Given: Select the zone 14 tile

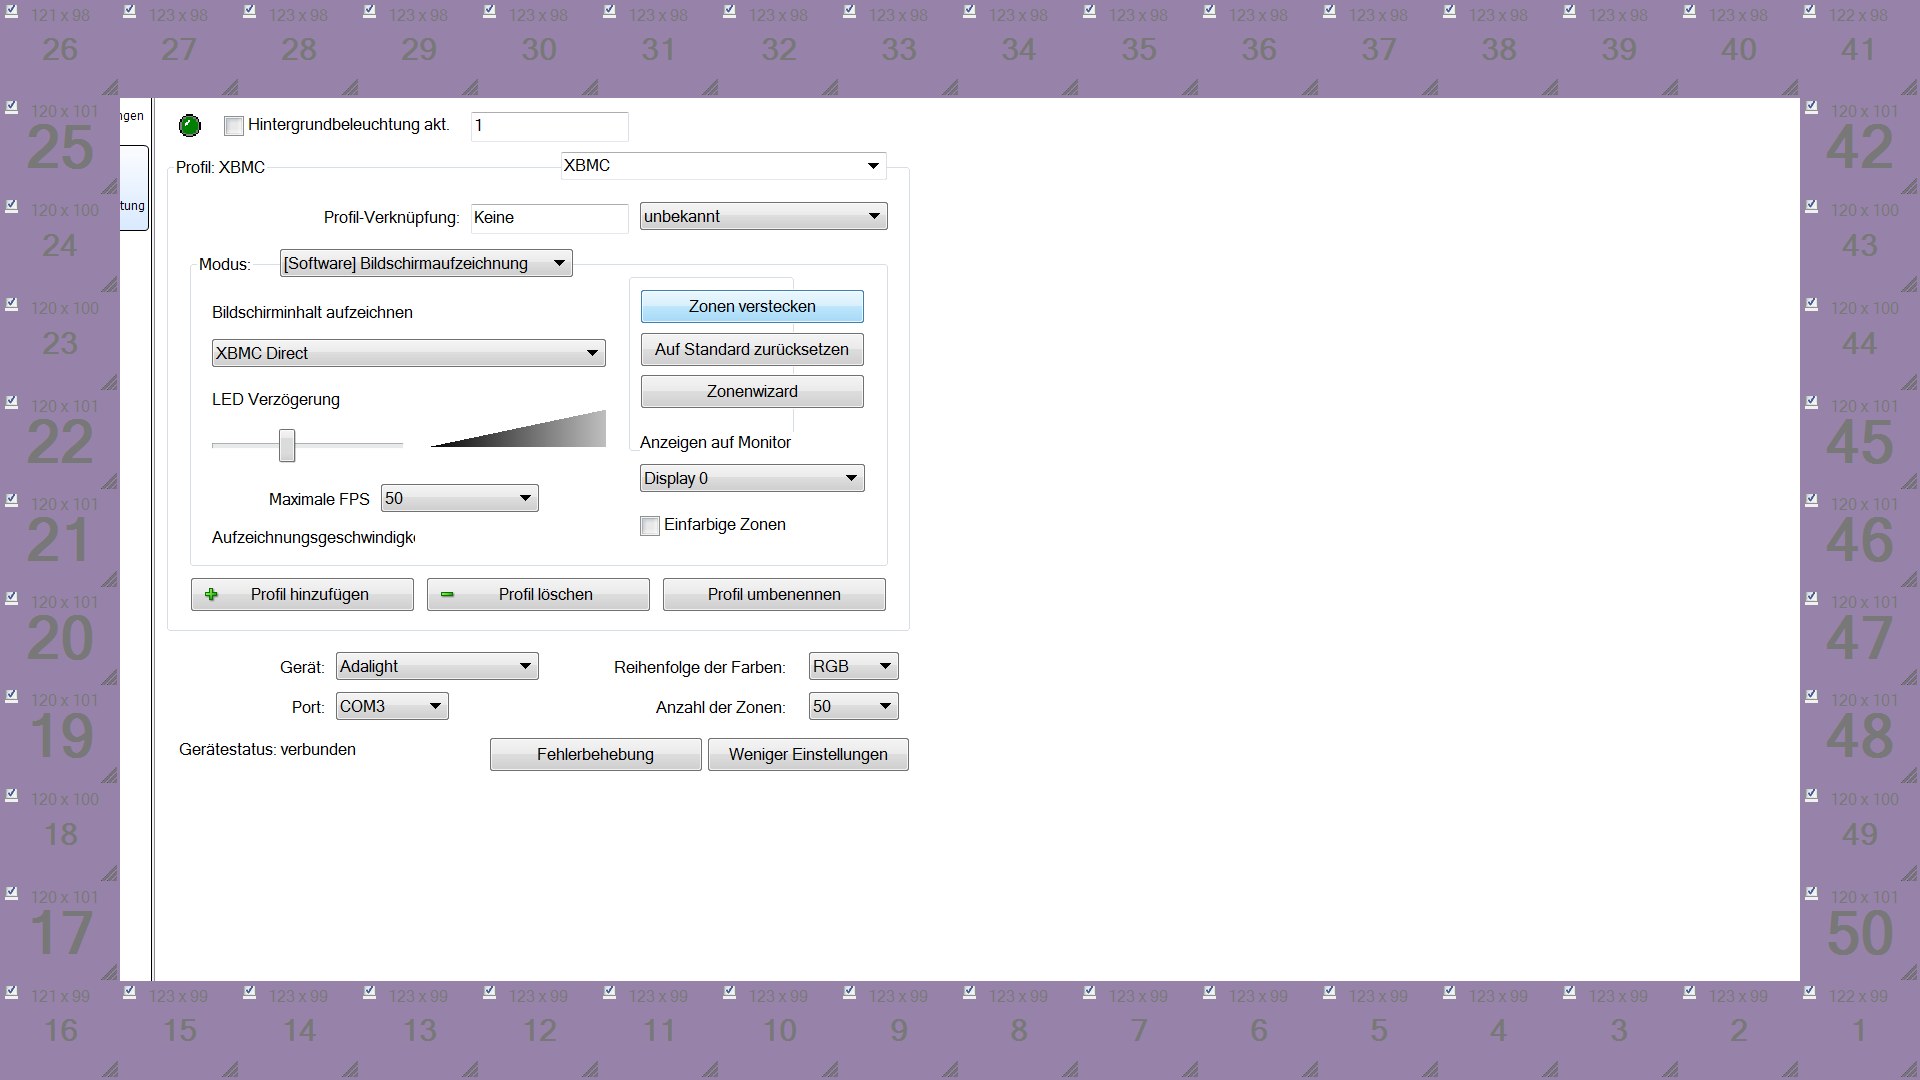Looking at the screenshot, I should tap(299, 1030).
